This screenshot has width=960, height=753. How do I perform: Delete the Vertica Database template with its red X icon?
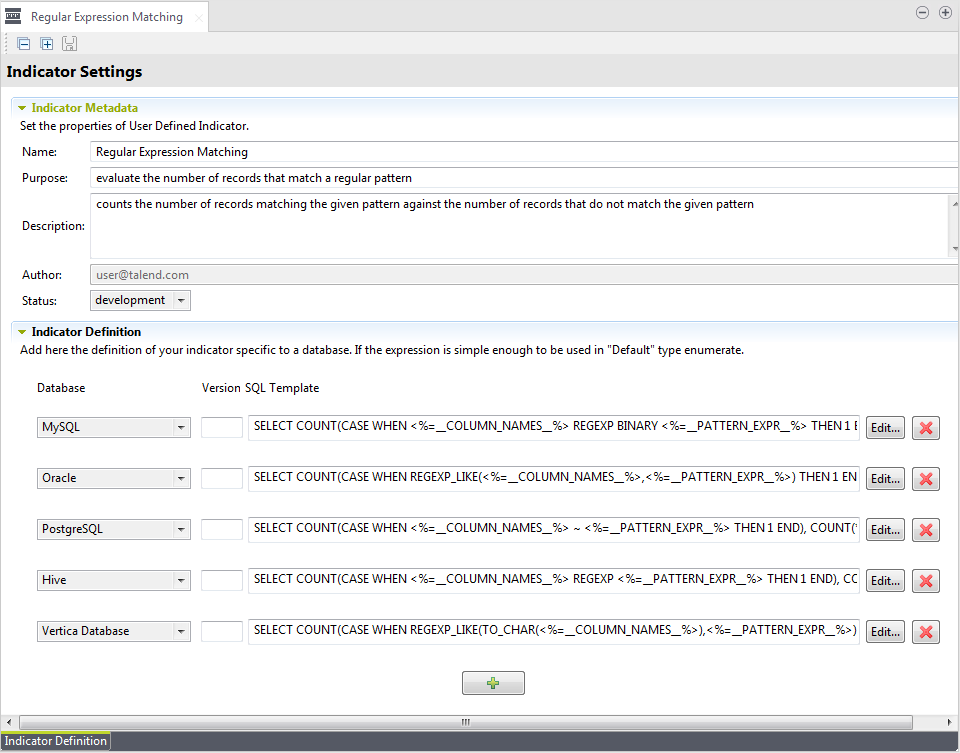[x=925, y=631]
